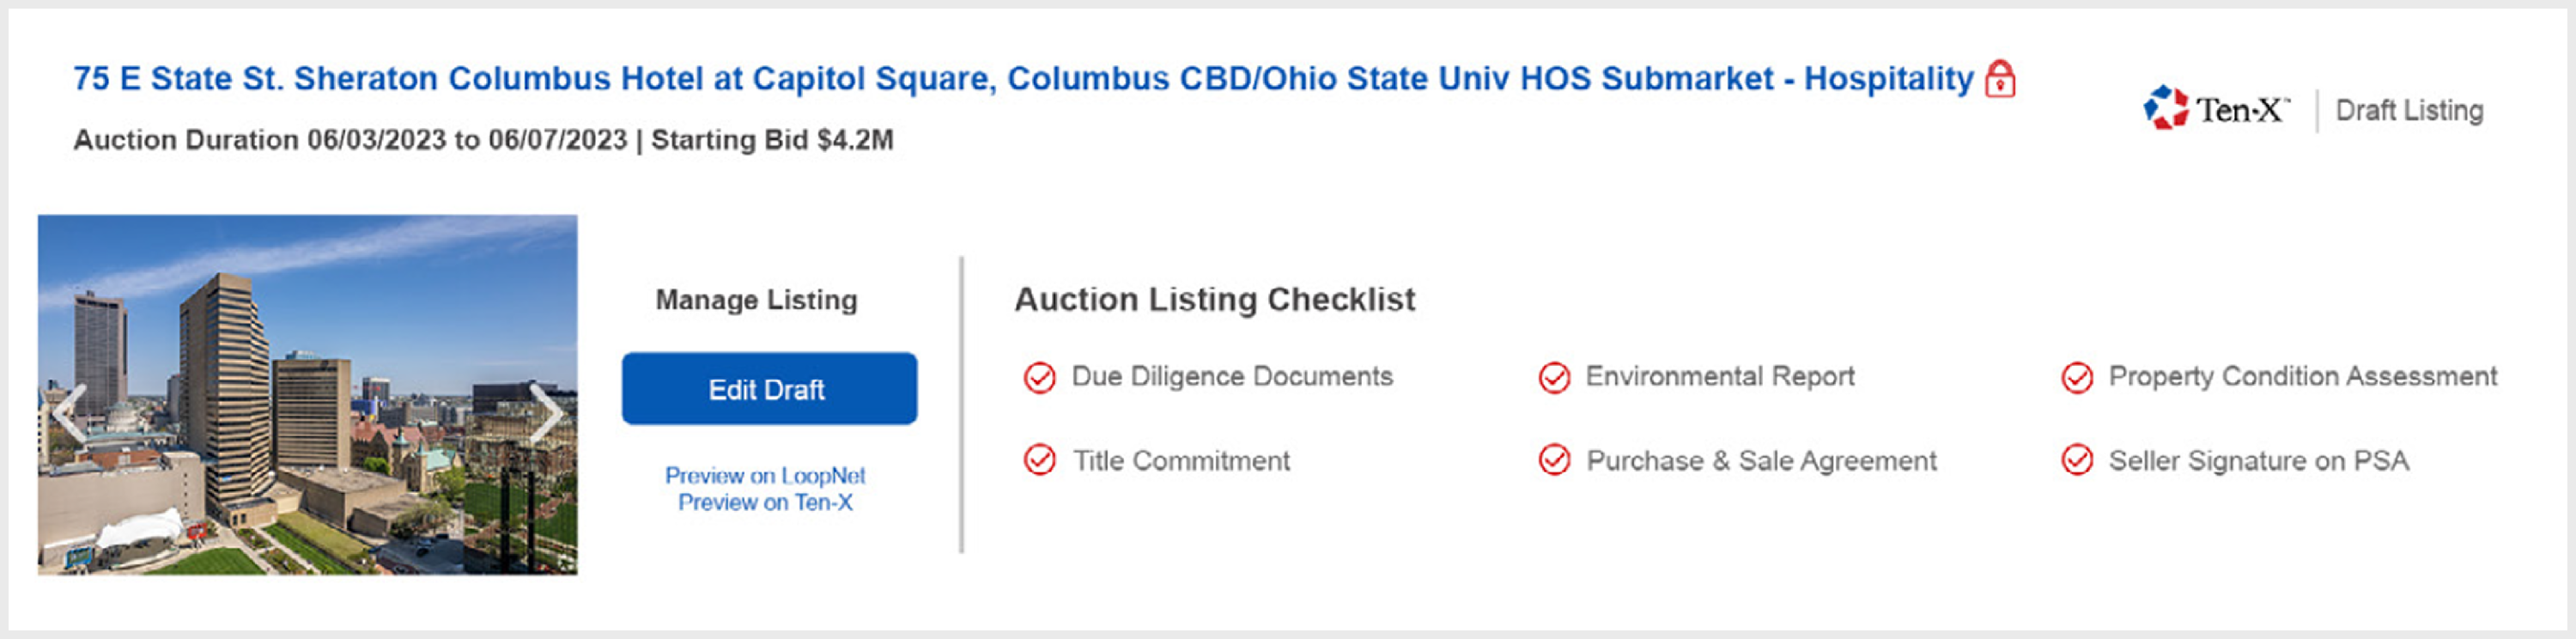
Task: Click Due Diligence Documents check icon
Action: [1039, 378]
